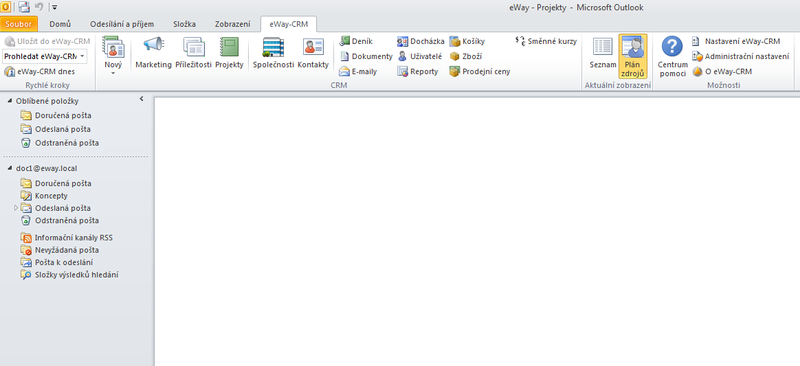Switch to the Složka ribbon tab
This screenshot has height=366, width=800.
pos(184,24)
